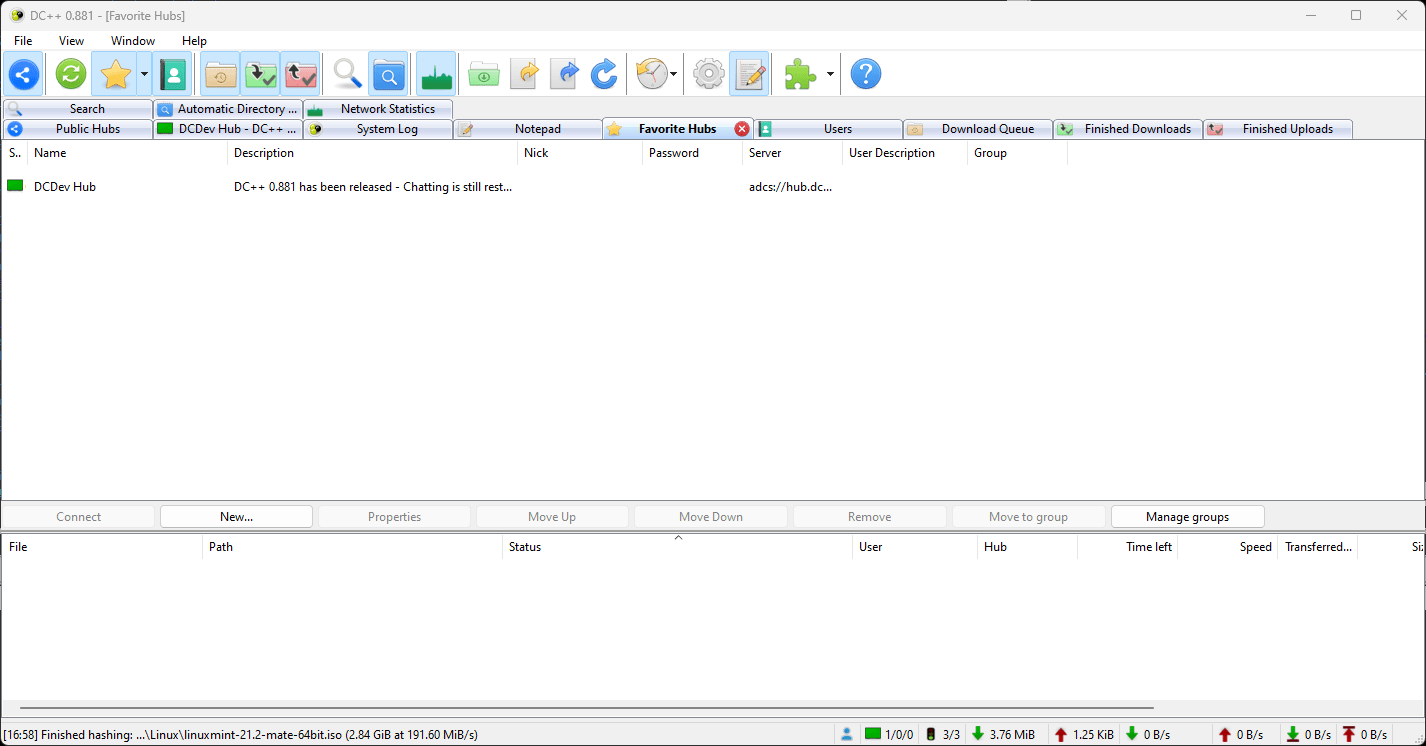Sort transfers by Status column

click(677, 547)
